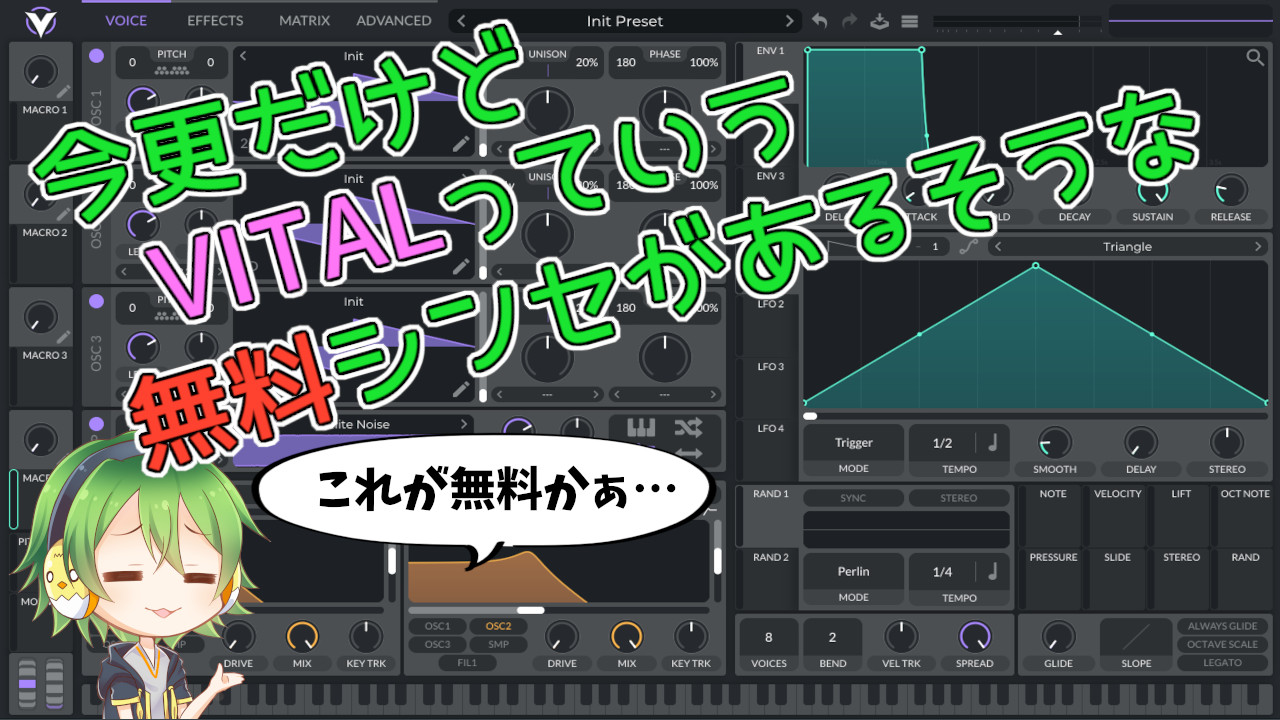1280x720 pixels.
Task: Select LFO 3 tab
Action: 770,366
